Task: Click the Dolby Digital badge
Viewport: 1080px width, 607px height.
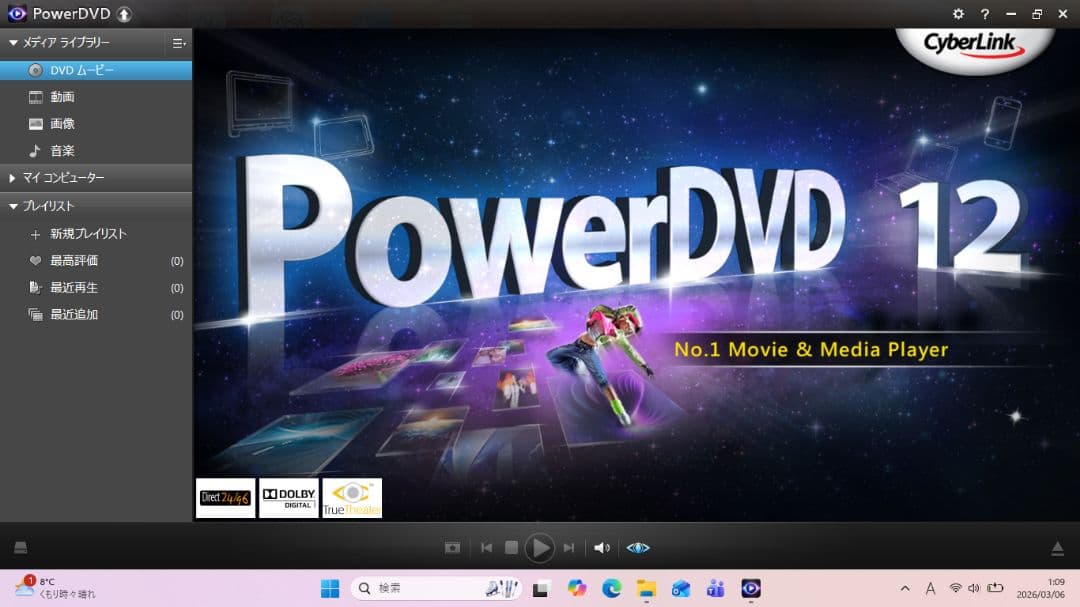Action: 289,497
